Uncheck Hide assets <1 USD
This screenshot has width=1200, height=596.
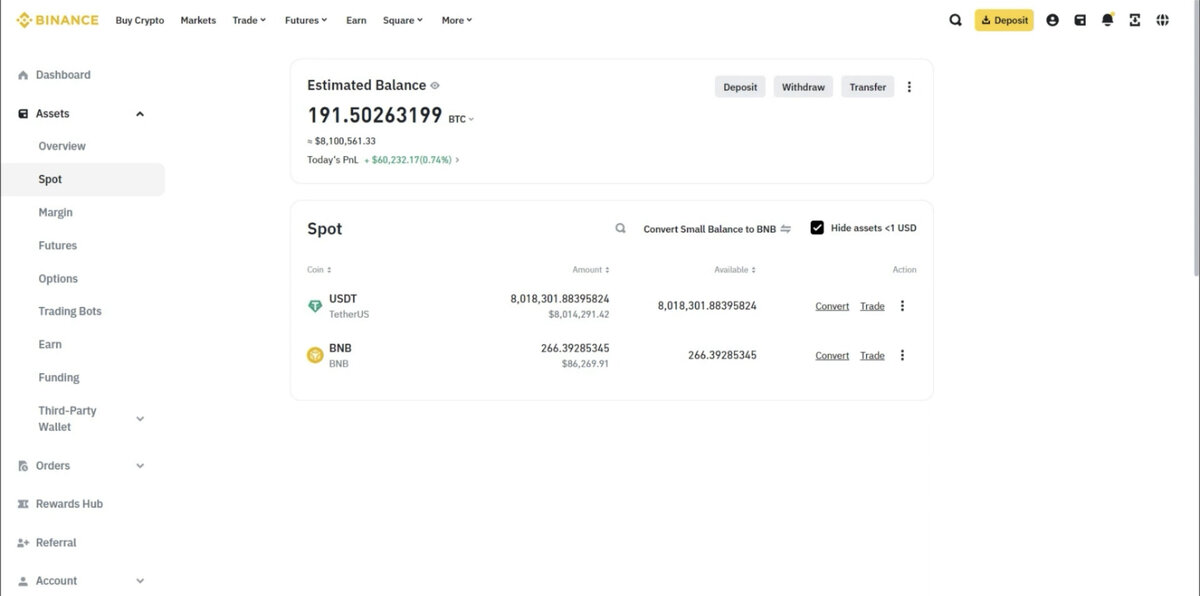point(817,228)
